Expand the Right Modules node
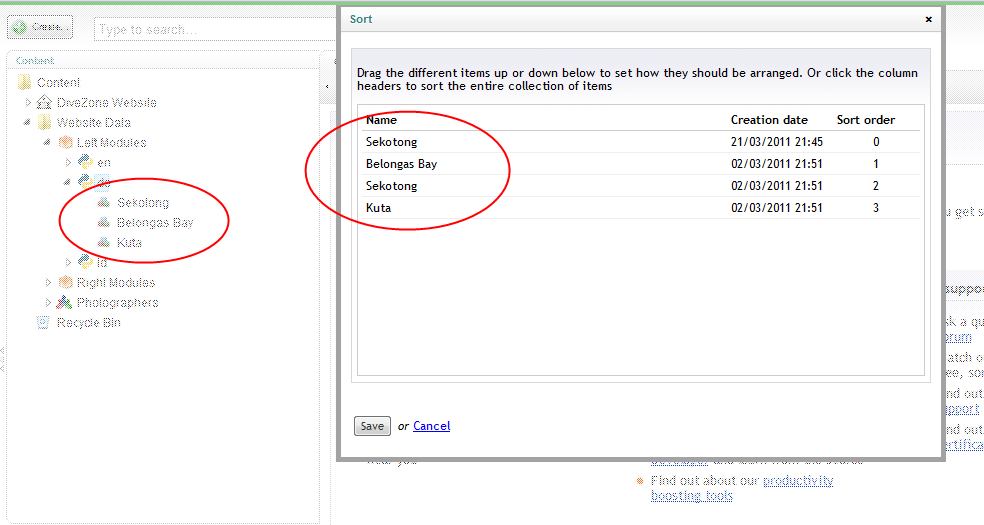This screenshot has width=984, height=525. click(x=48, y=283)
